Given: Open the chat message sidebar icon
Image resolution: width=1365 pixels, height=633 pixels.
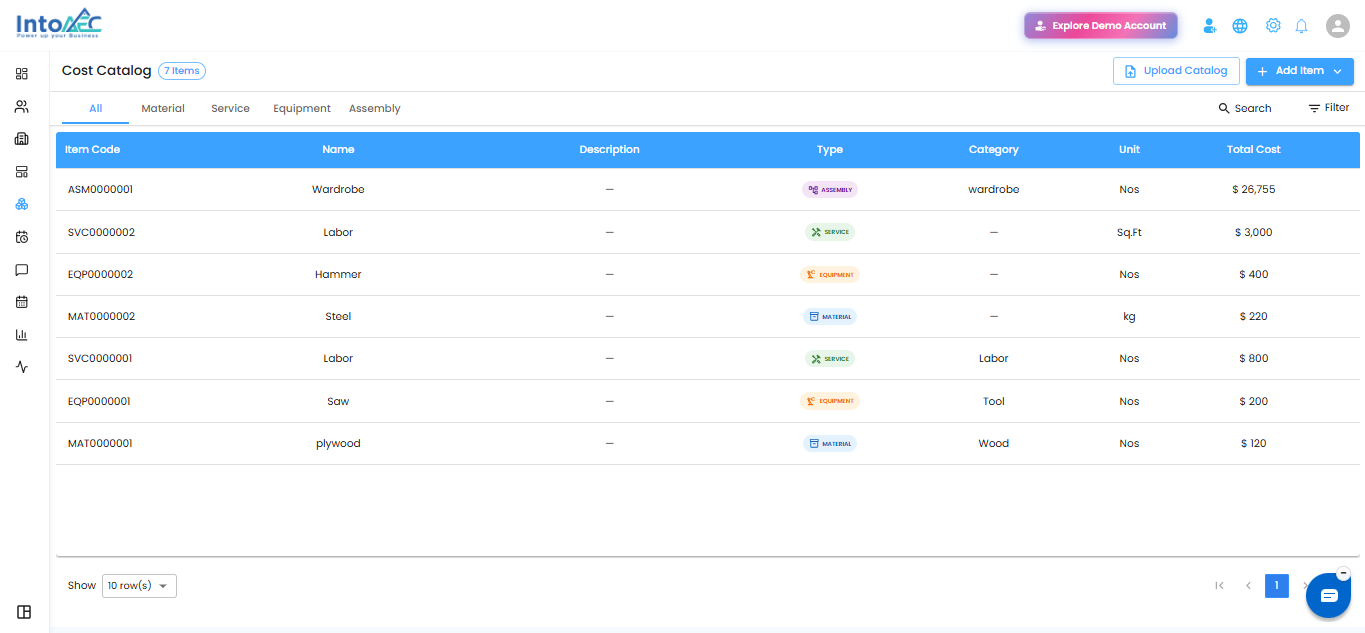Looking at the screenshot, I should (22, 270).
